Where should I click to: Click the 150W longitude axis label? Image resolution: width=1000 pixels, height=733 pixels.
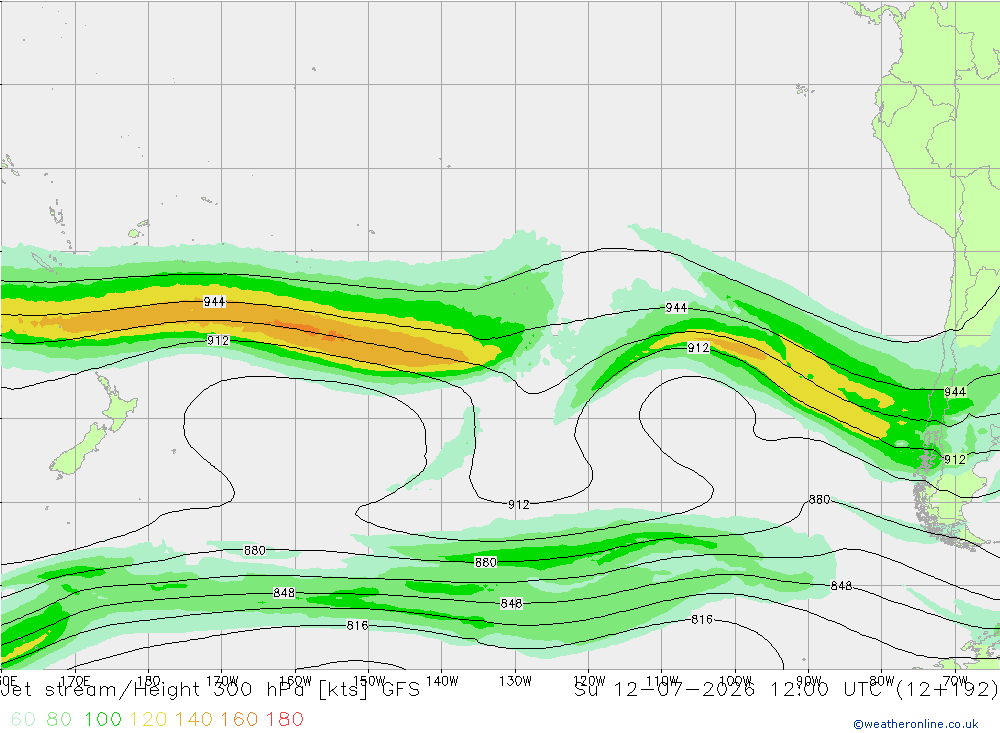pyautogui.click(x=369, y=681)
